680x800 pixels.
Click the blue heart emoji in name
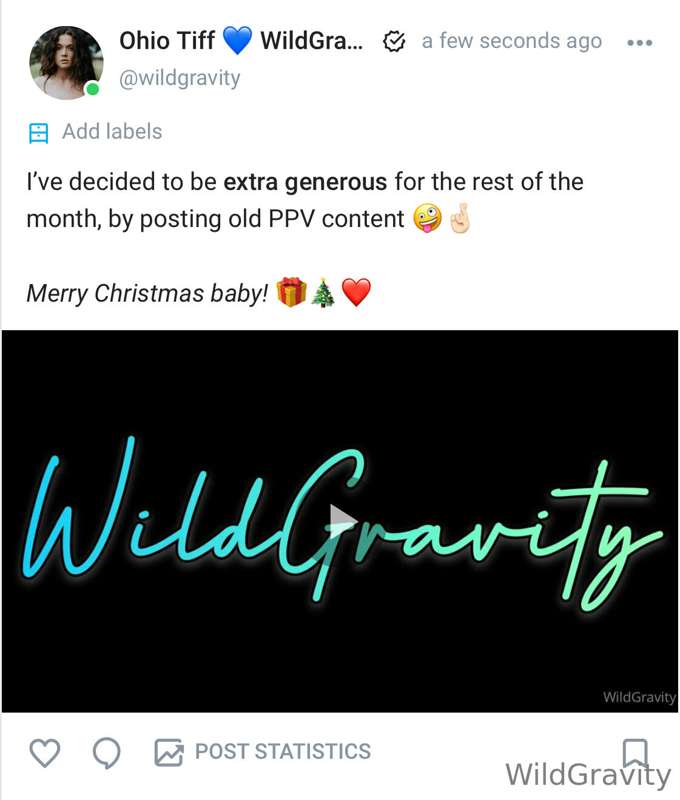(238, 41)
